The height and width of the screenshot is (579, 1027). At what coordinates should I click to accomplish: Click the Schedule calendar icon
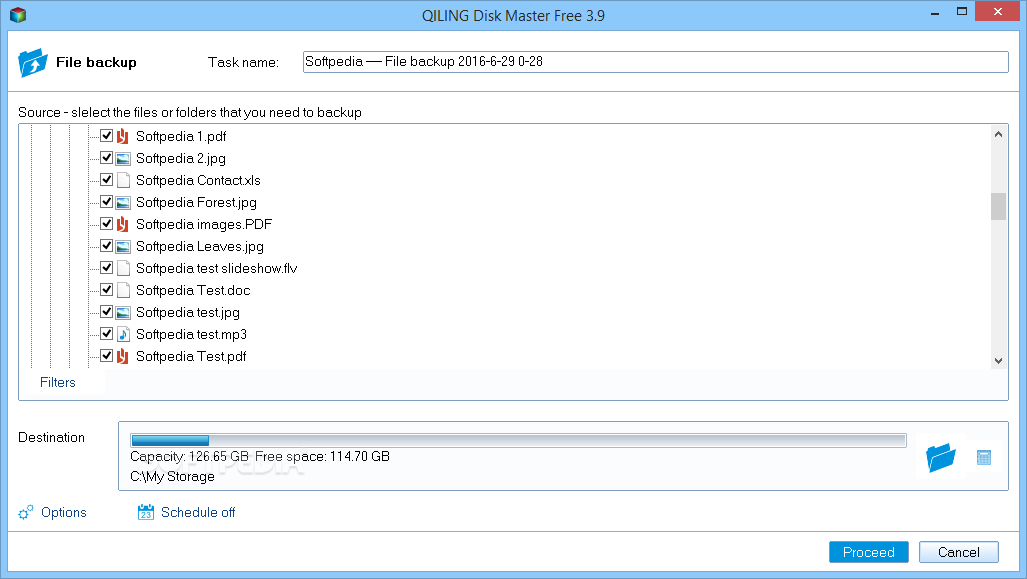[145, 512]
